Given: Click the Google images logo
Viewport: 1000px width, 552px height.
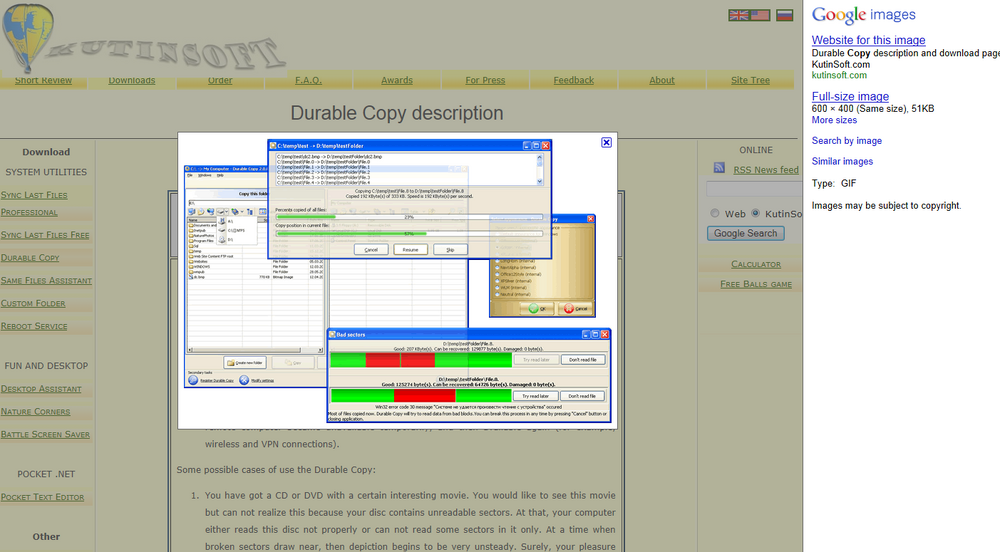Looking at the screenshot, I should coord(864,15).
